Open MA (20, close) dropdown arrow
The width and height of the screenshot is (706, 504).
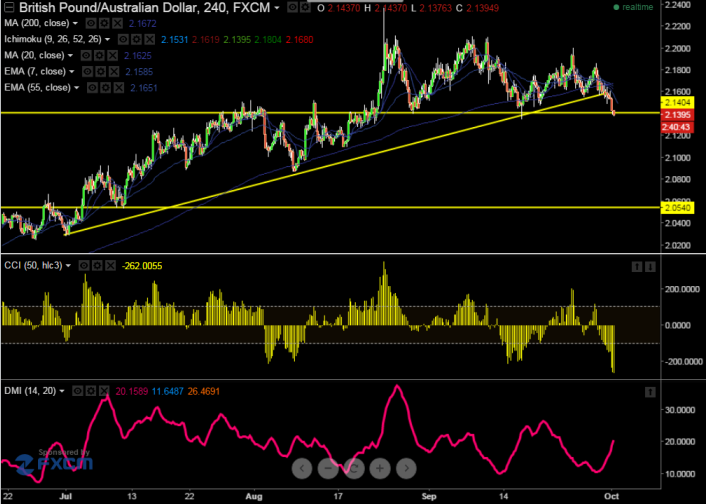pos(70,55)
